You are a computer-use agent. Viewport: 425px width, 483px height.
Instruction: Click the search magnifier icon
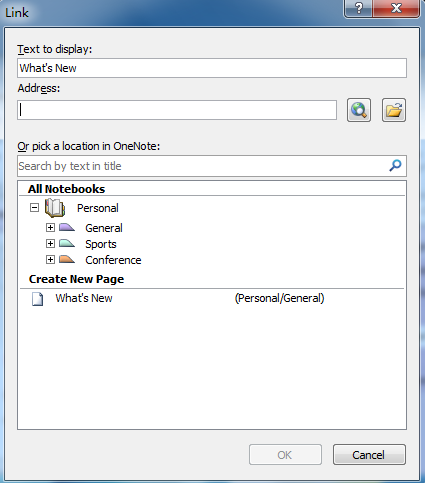pos(395,166)
